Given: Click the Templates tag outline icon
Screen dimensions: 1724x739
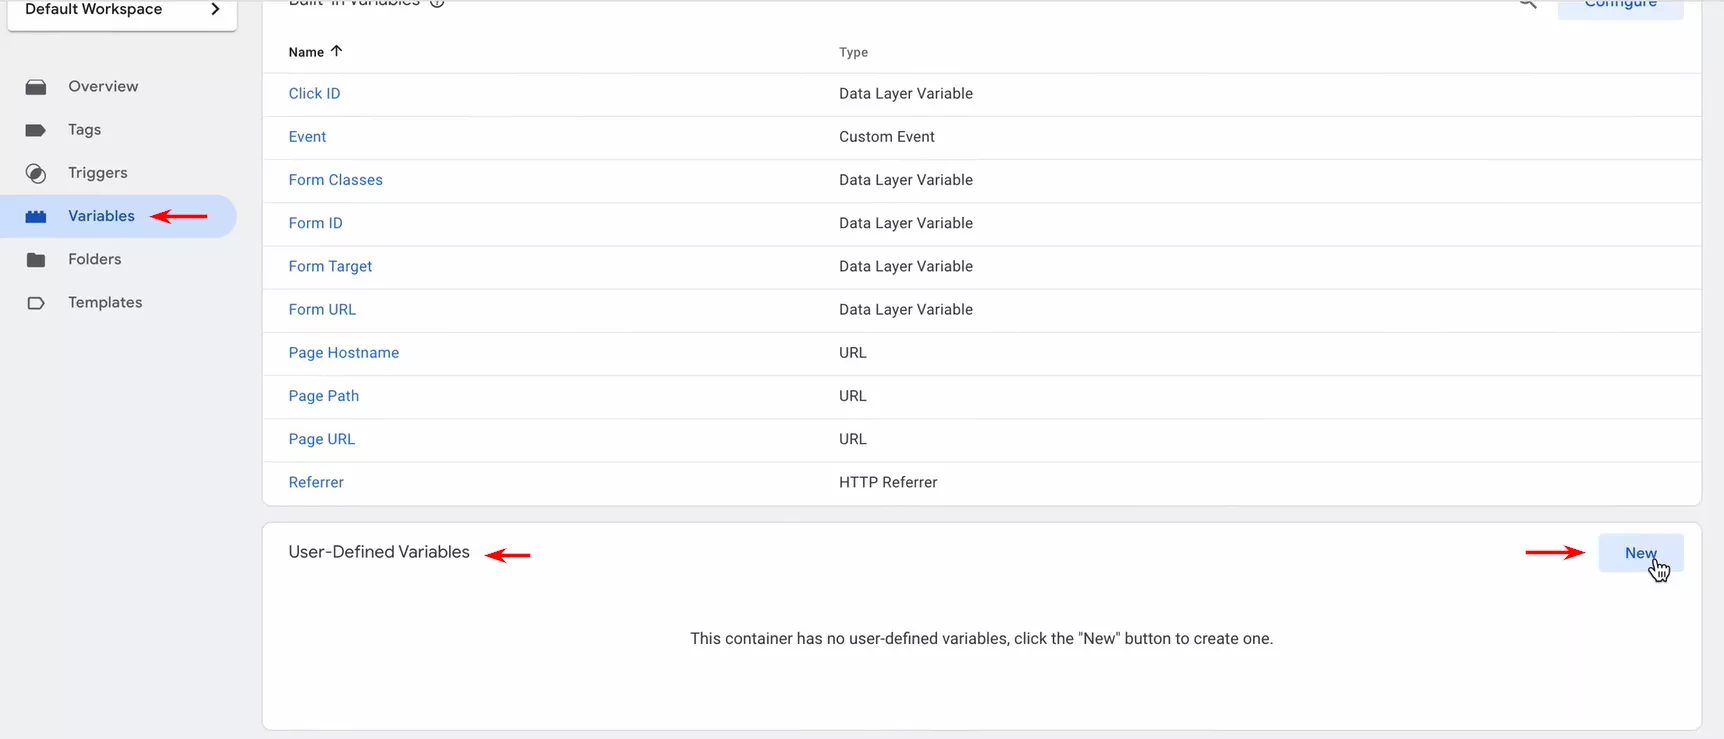Looking at the screenshot, I should coord(36,303).
